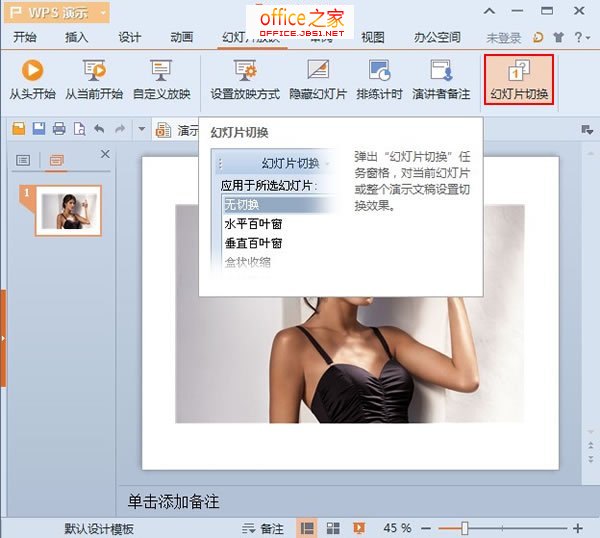Open the 设计 ribbon tab
This screenshot has height=538, width=600.
pos(129,37)
